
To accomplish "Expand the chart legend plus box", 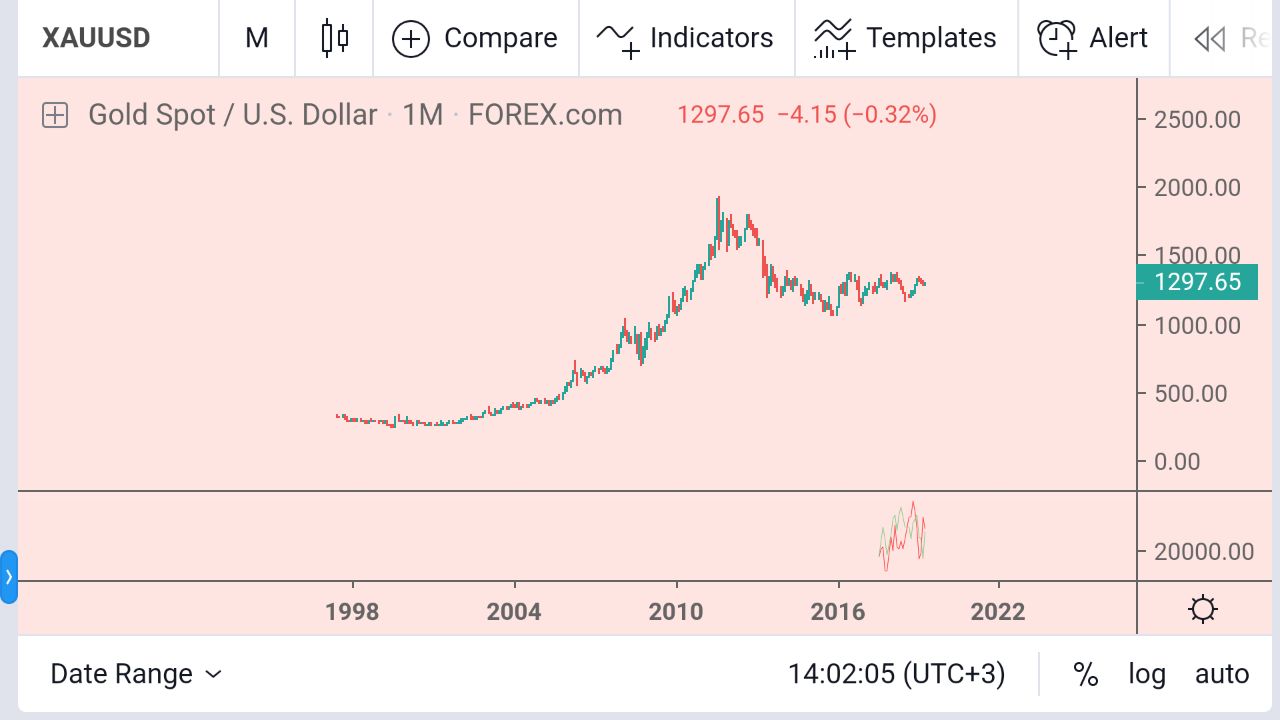I will tap(55, 115).
